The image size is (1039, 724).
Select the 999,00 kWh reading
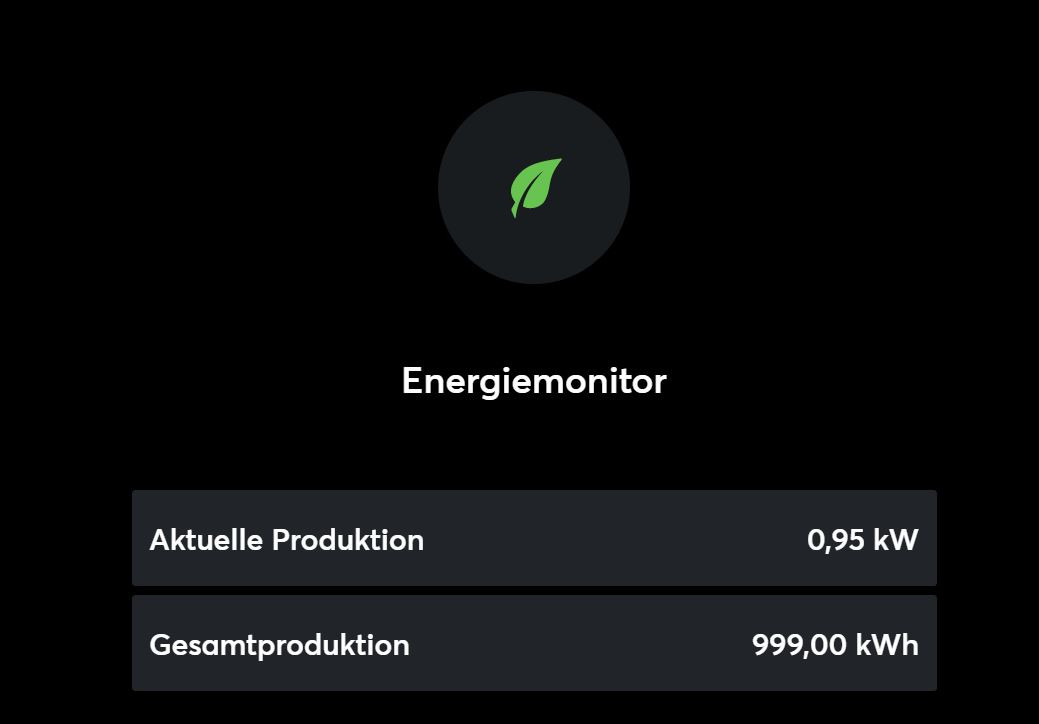tap(835, 645)
